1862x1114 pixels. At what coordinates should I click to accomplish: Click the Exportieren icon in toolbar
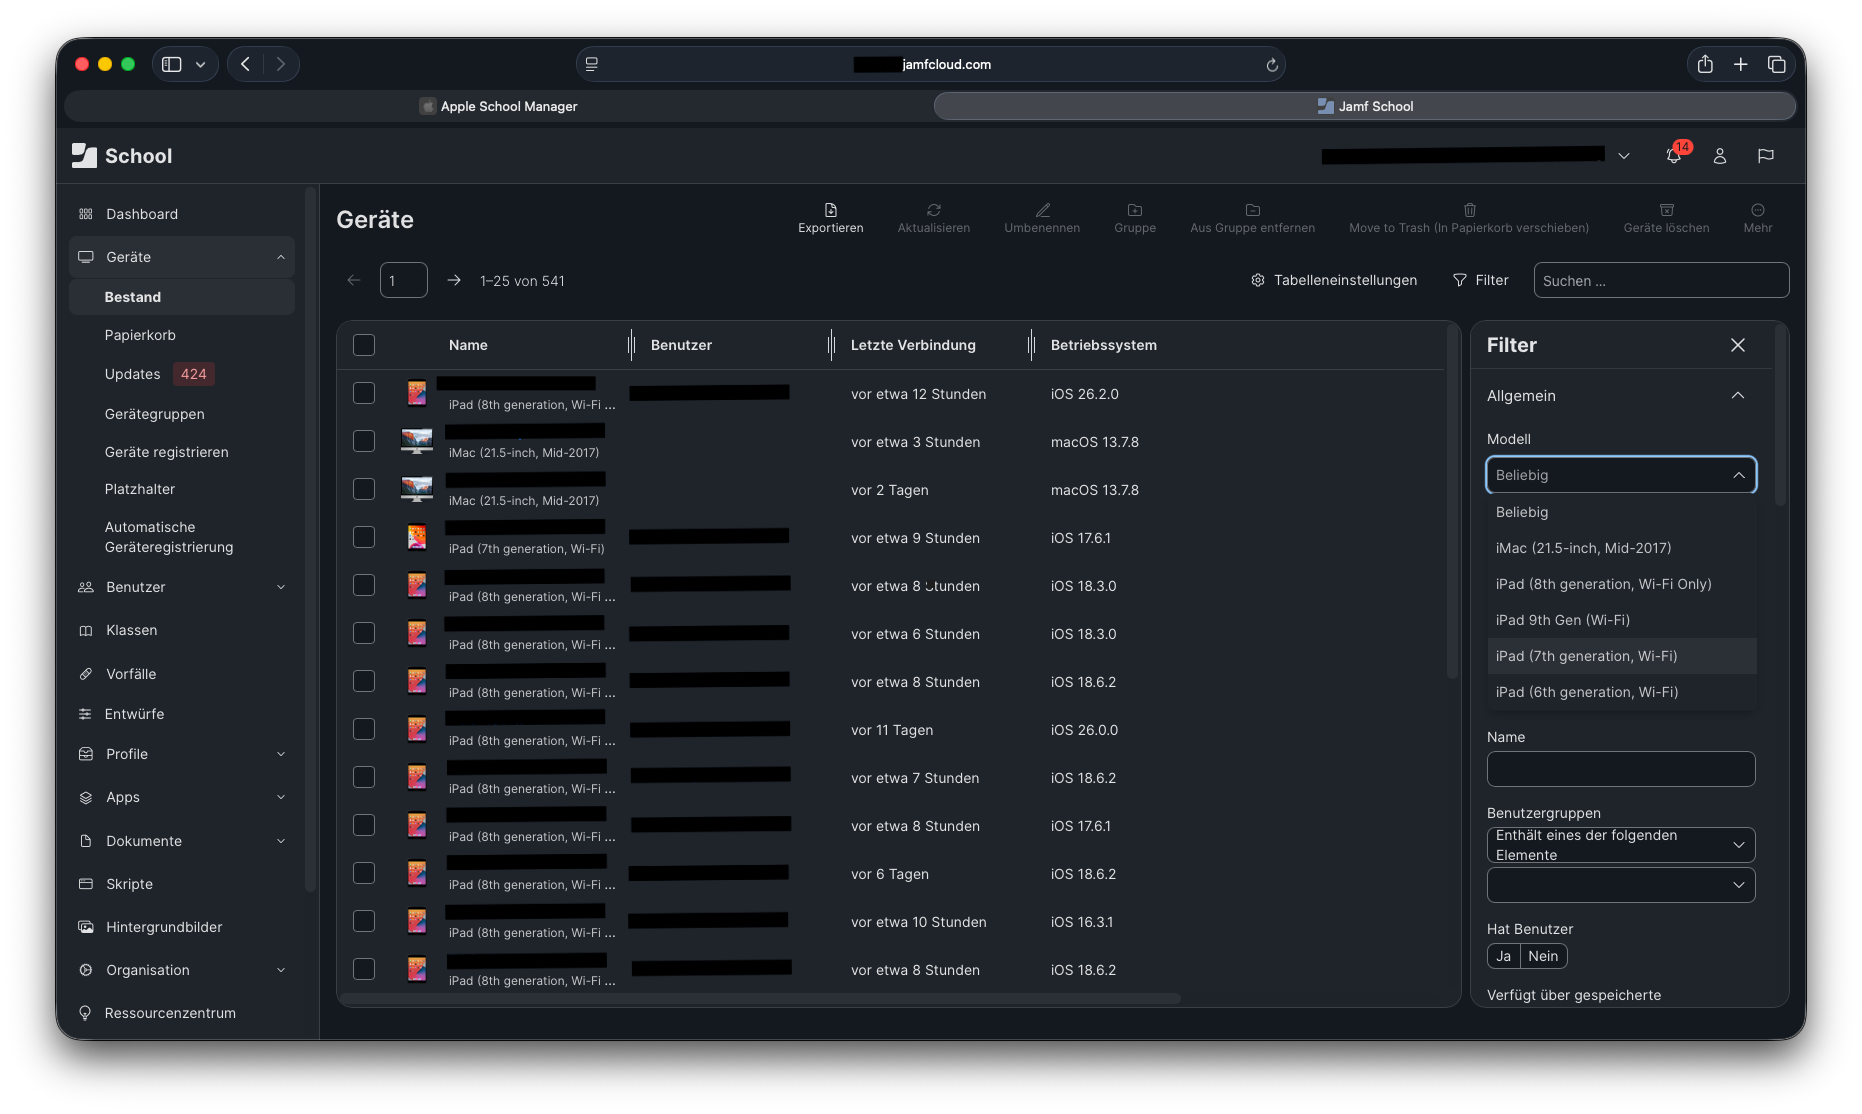pos(830,210)
